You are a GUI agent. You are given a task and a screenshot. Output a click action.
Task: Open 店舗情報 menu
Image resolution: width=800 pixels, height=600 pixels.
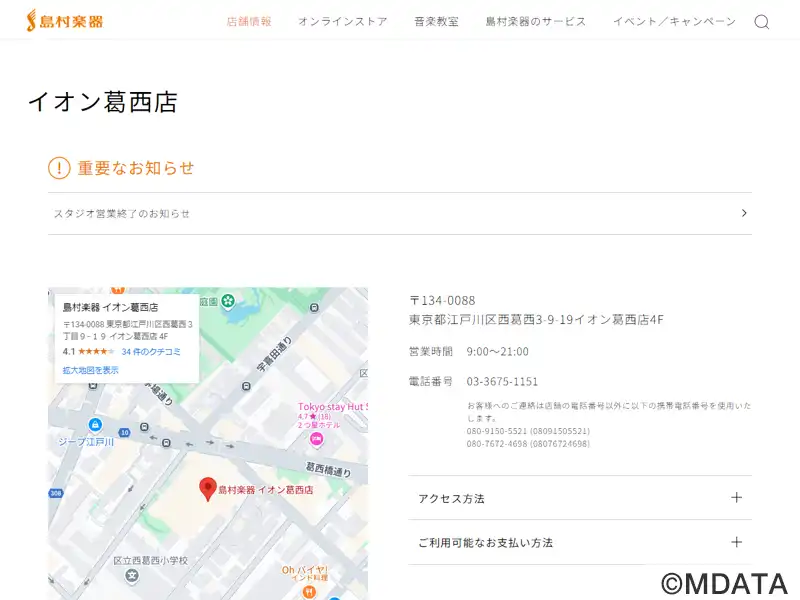click(x=249, y=21)
